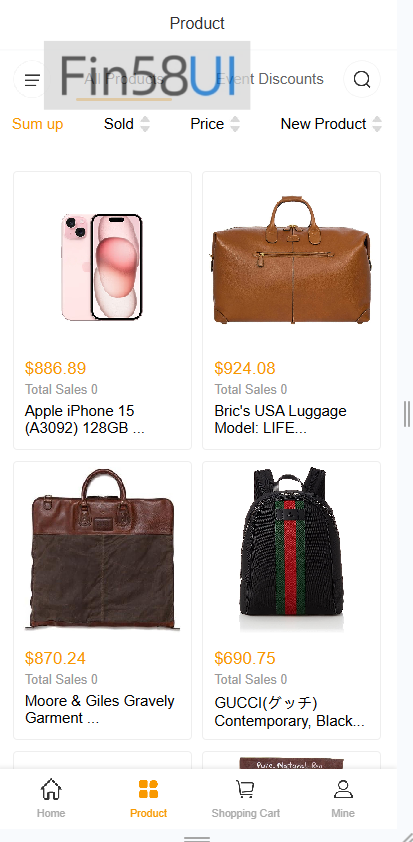Screen dimensions: 413x842
Task: Open GUCCI Contemporary, Black title link
Action: click(x=289, y=712)
